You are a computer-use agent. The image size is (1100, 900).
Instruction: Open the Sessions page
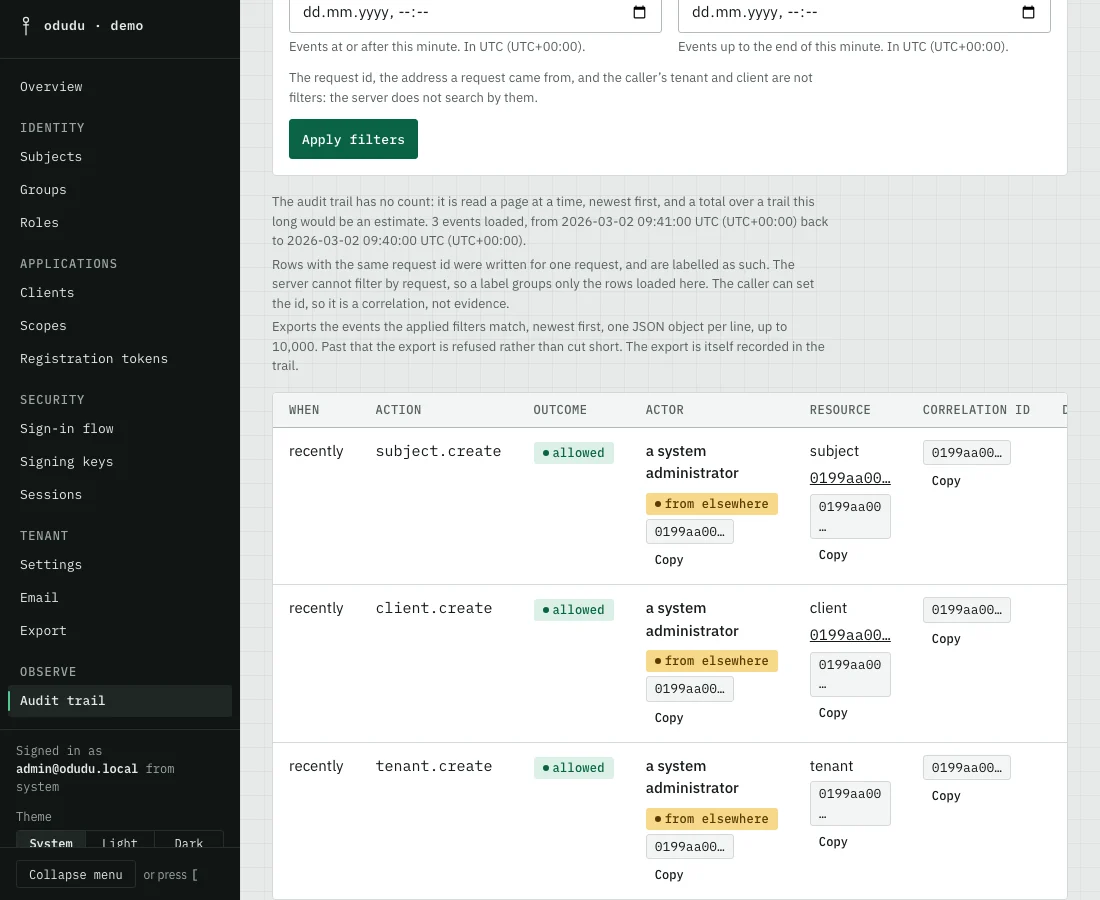51,495
